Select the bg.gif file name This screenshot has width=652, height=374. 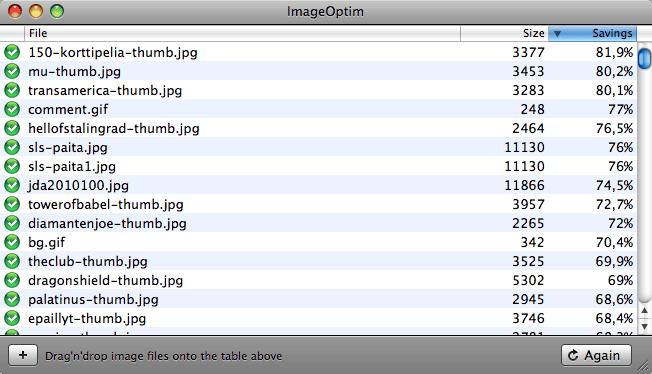pos(47,243)
